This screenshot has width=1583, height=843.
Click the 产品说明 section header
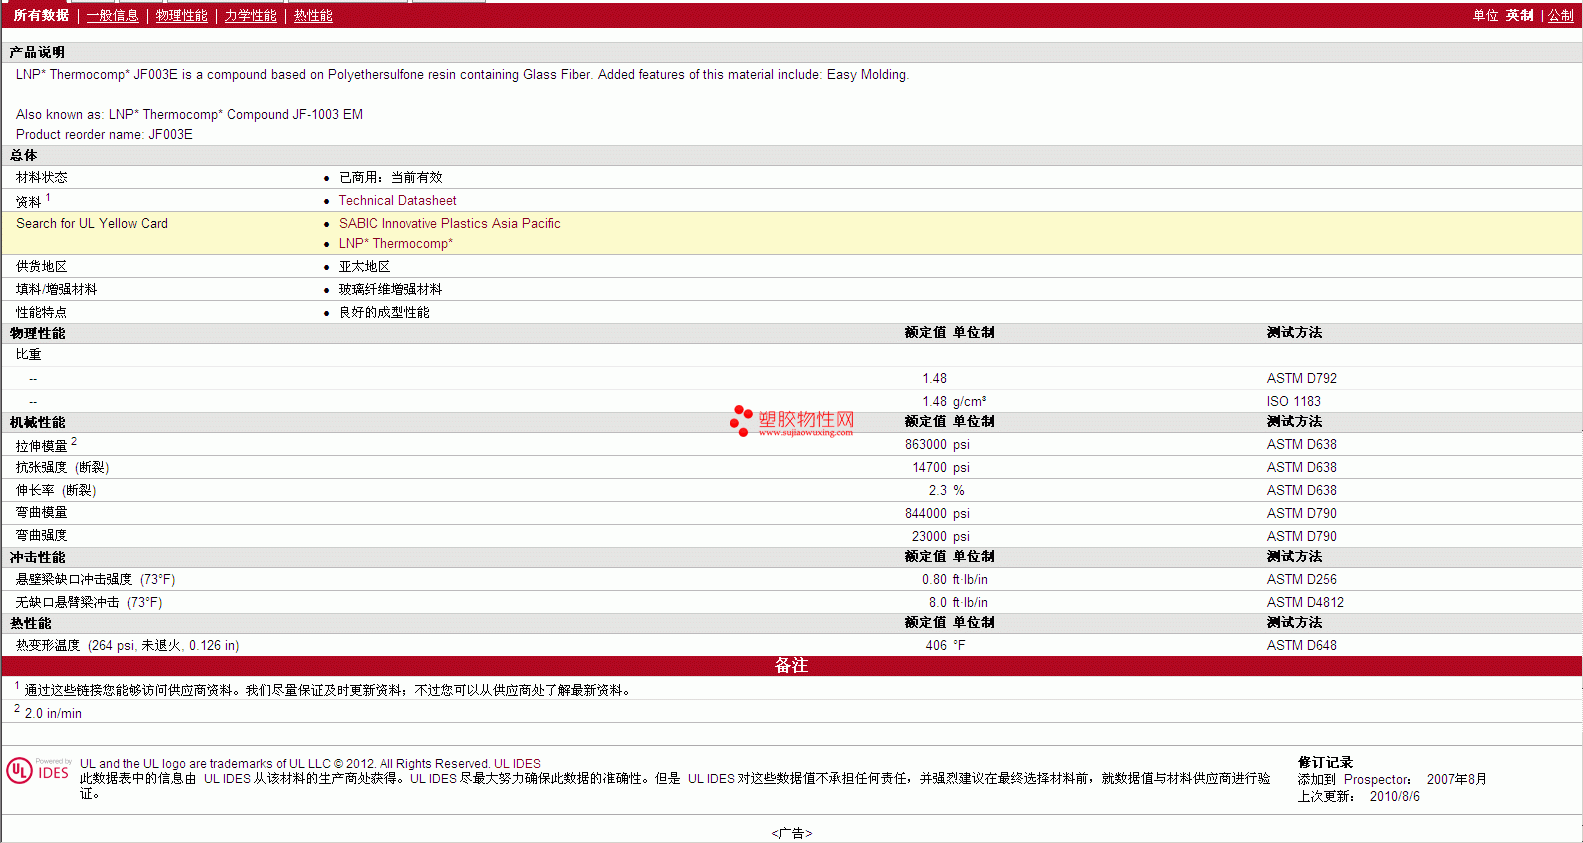coord(37,52)
